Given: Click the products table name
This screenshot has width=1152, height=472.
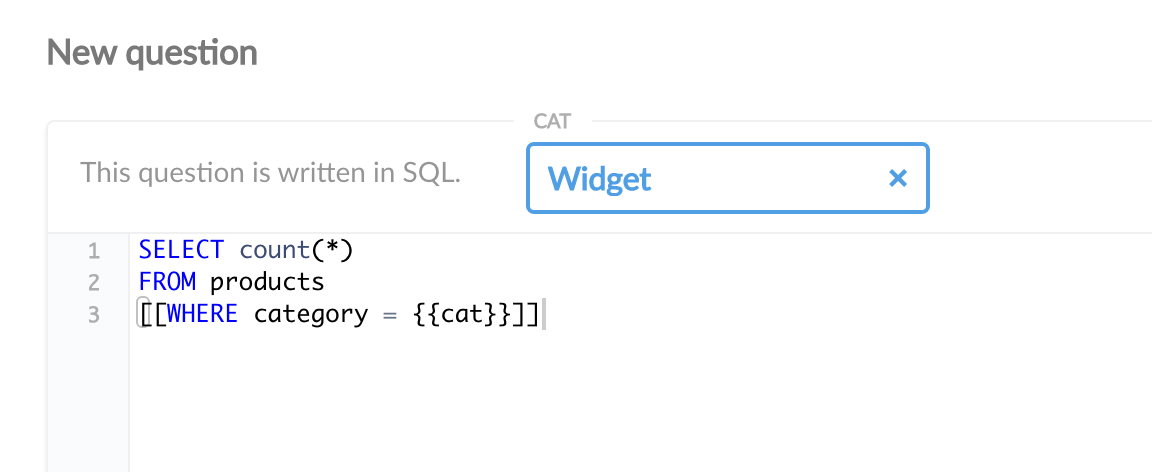Looking at the screenshot, I should coord(267,282).
